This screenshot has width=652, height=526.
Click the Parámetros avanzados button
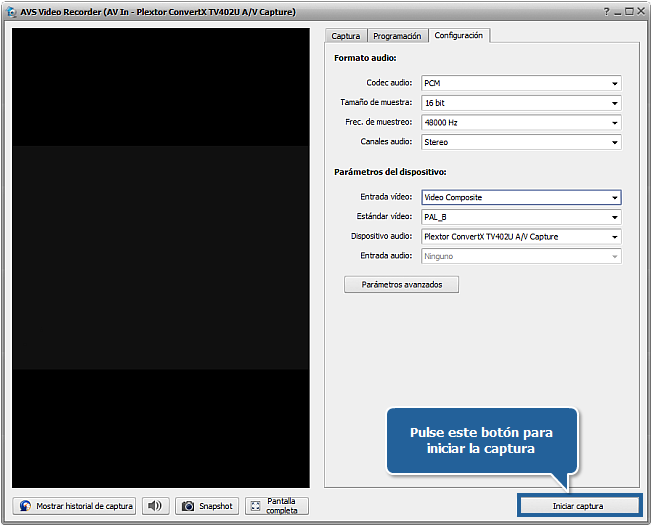[x=401, y=284]
